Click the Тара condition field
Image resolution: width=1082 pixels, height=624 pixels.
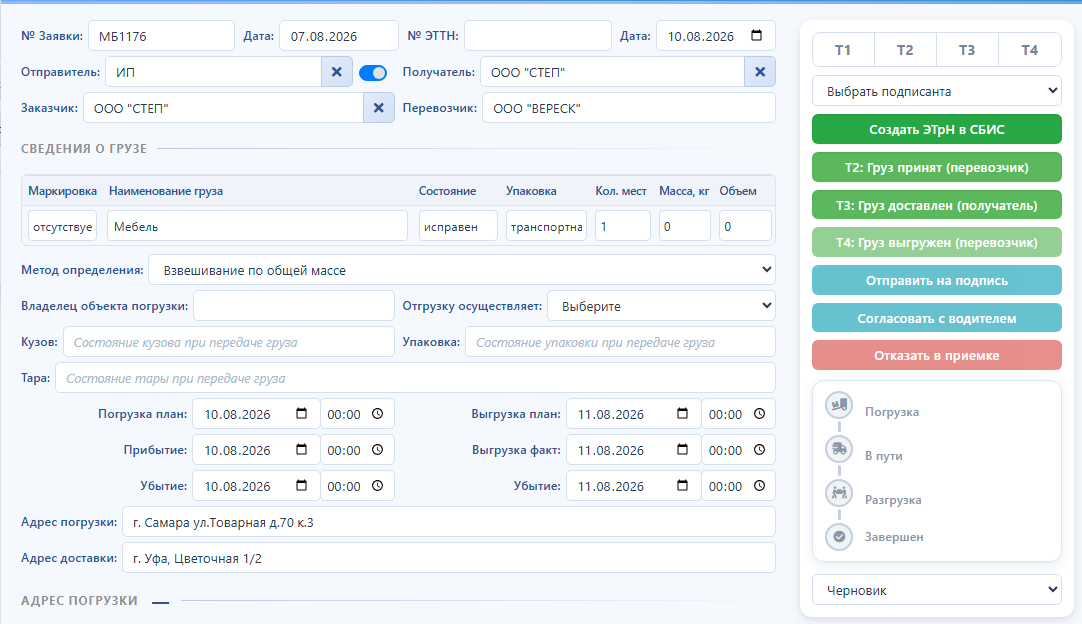415,378
